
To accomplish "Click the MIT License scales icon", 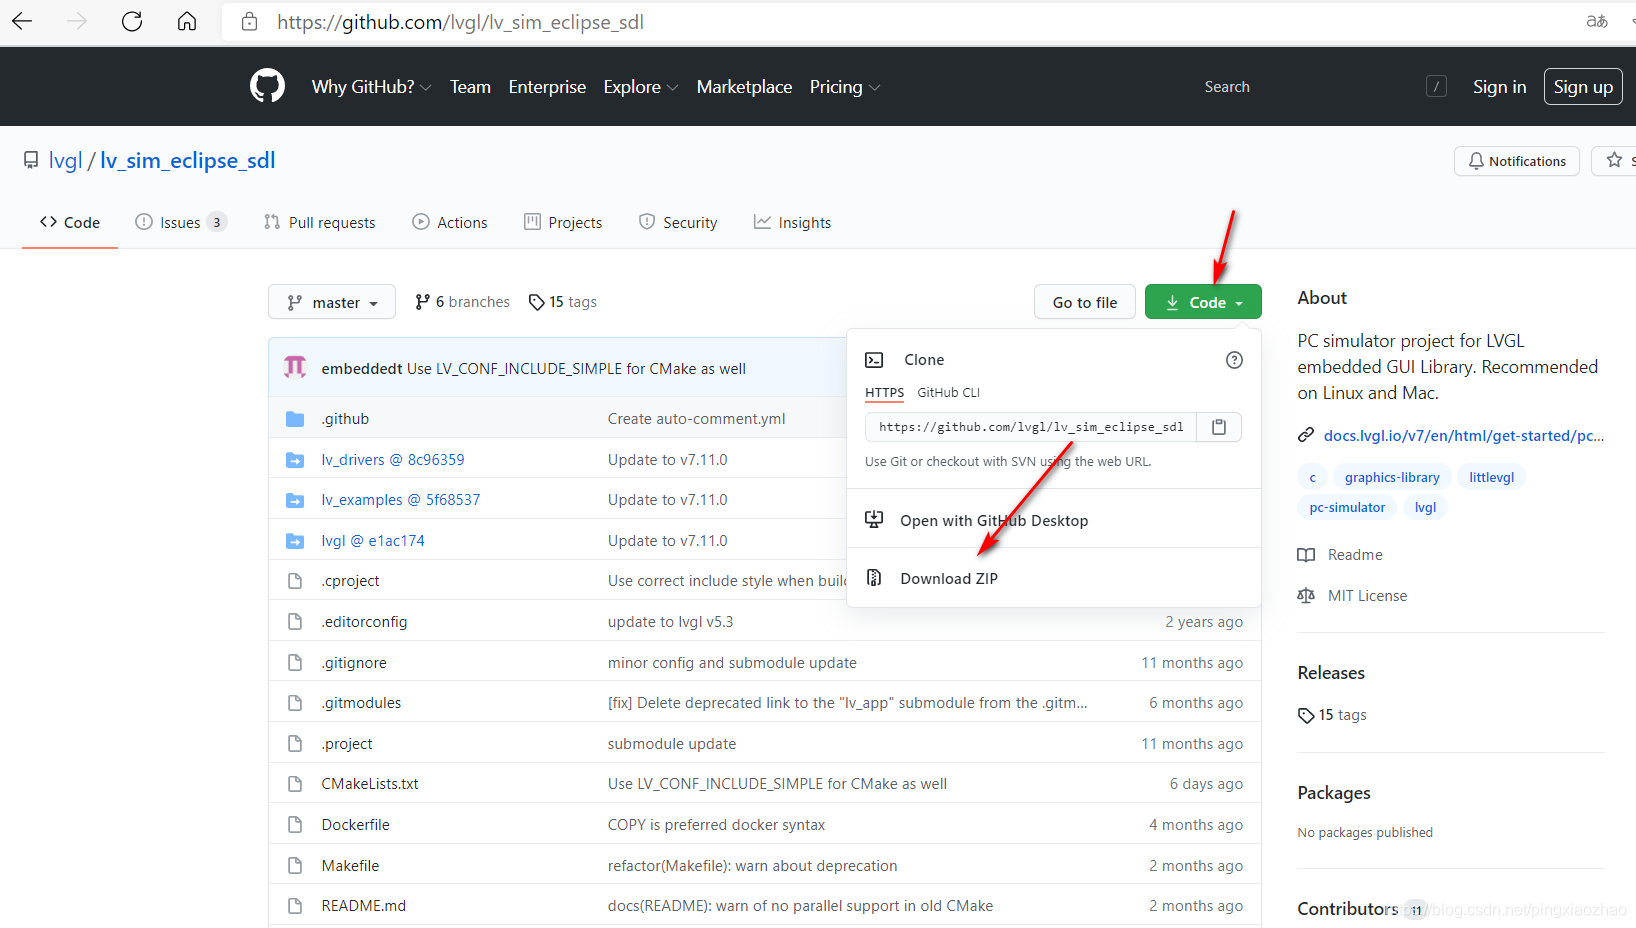I will (1306, 596).
